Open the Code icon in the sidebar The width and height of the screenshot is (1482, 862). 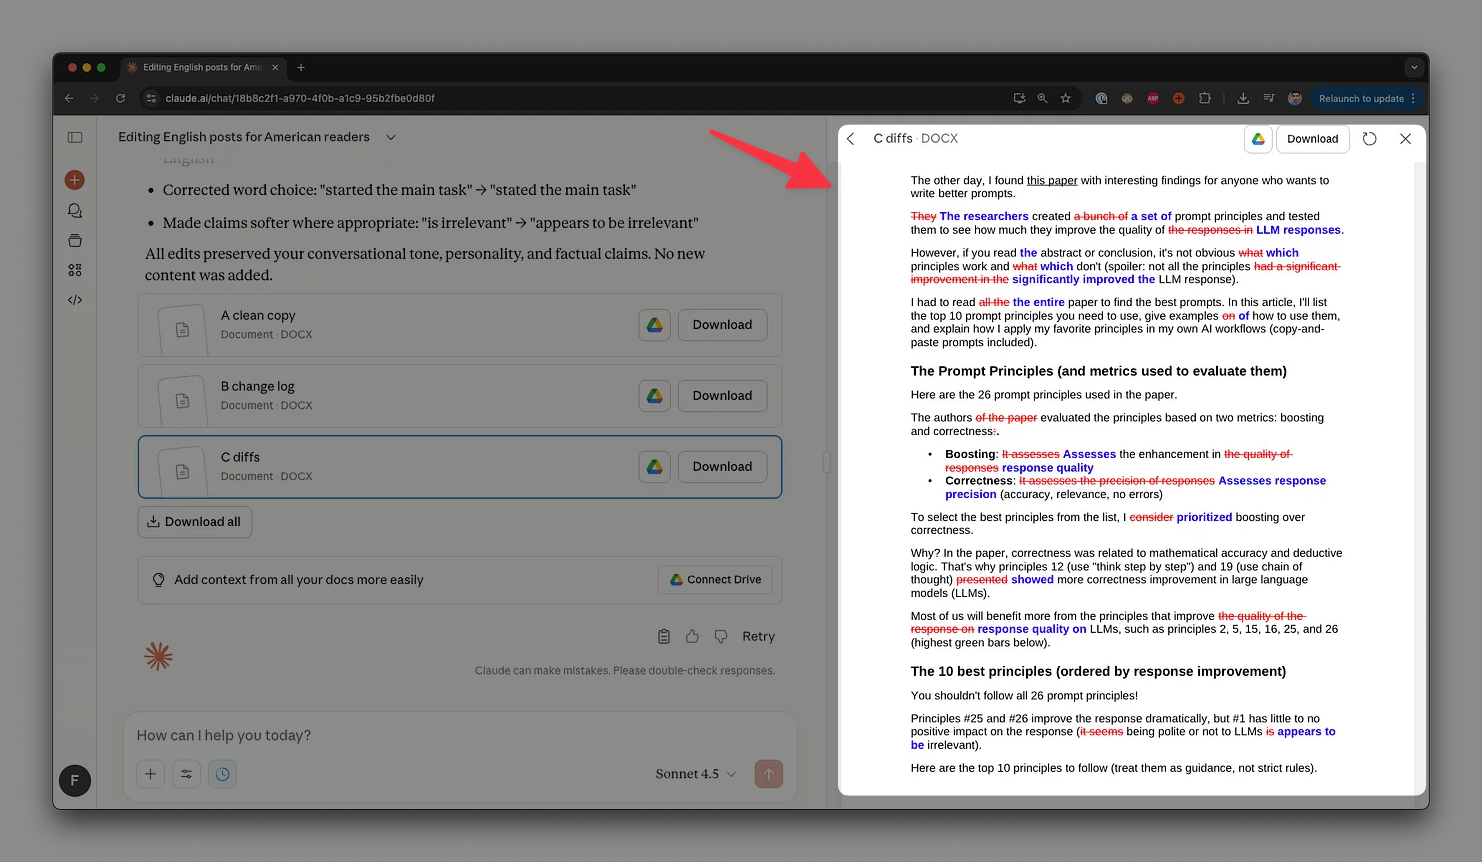pyautogui.click(x=75, y=300)
